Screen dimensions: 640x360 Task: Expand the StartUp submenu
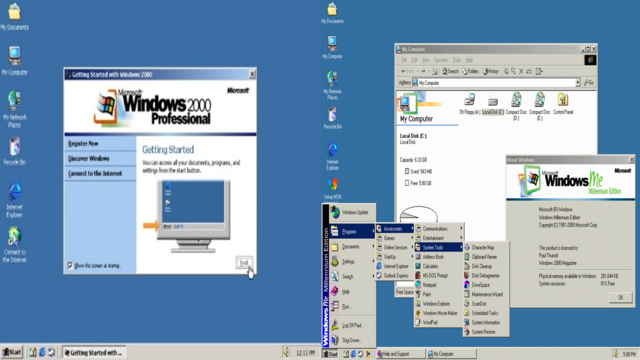click(394, 257)
